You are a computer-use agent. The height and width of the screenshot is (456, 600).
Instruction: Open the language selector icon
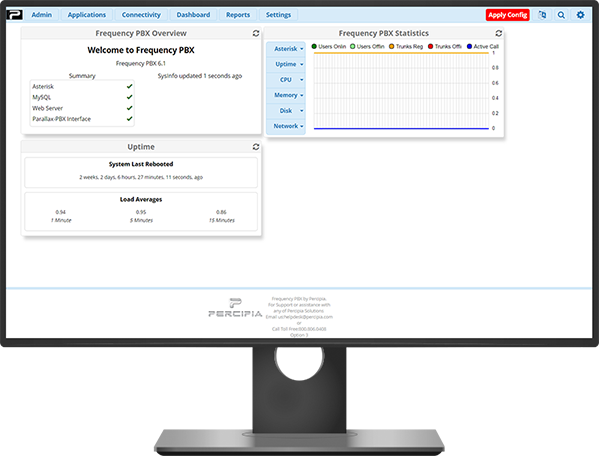(543, 15)
